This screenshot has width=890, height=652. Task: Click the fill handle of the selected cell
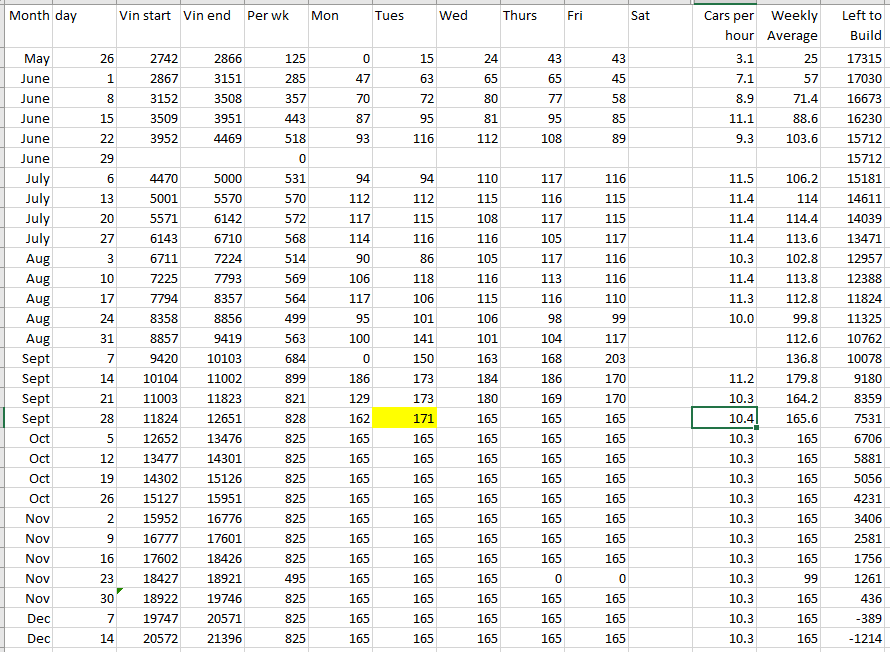[x=756, y=428]
